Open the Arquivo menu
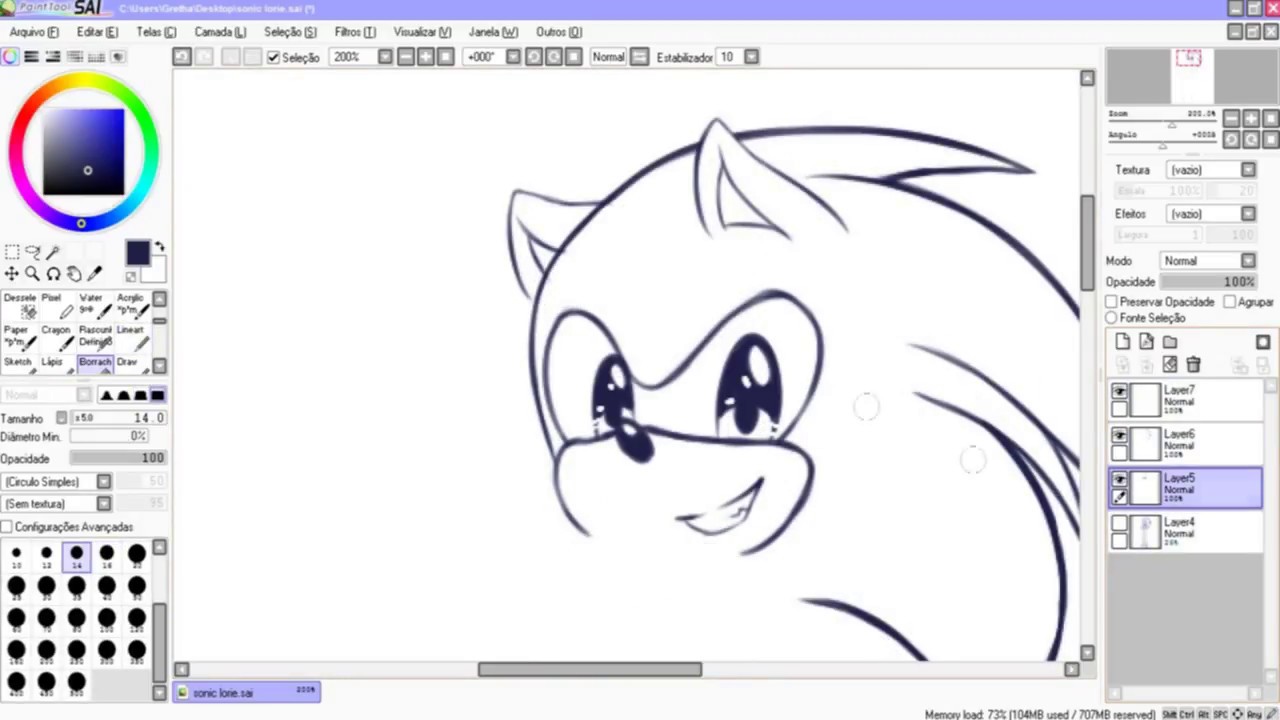This screenshot has width=1280, height=720. tap(34, 32)
